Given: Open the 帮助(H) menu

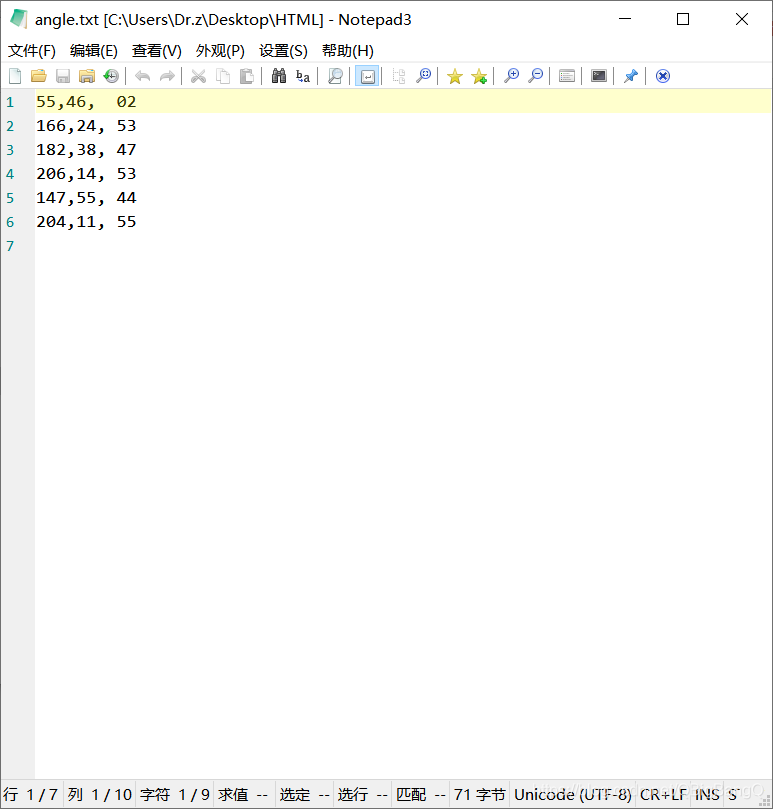Looking at the screenshot, I should click(x=347, y=51).
